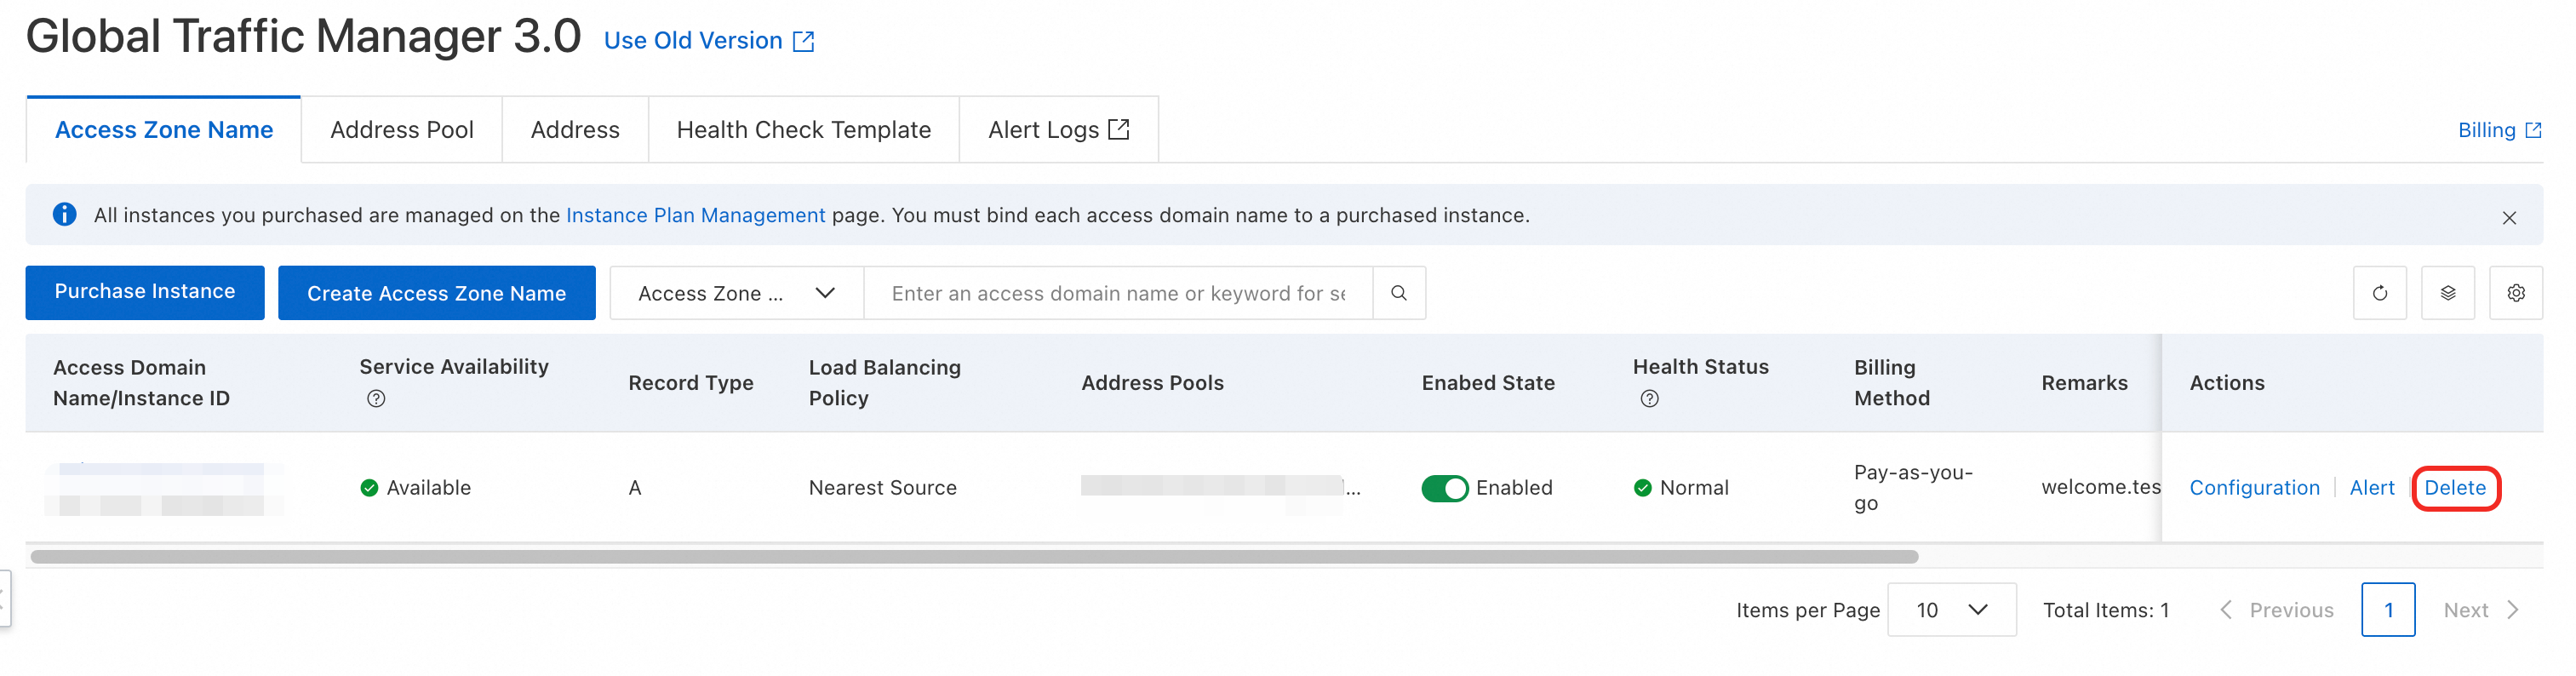Go to the Next page

click(2479, 610)
